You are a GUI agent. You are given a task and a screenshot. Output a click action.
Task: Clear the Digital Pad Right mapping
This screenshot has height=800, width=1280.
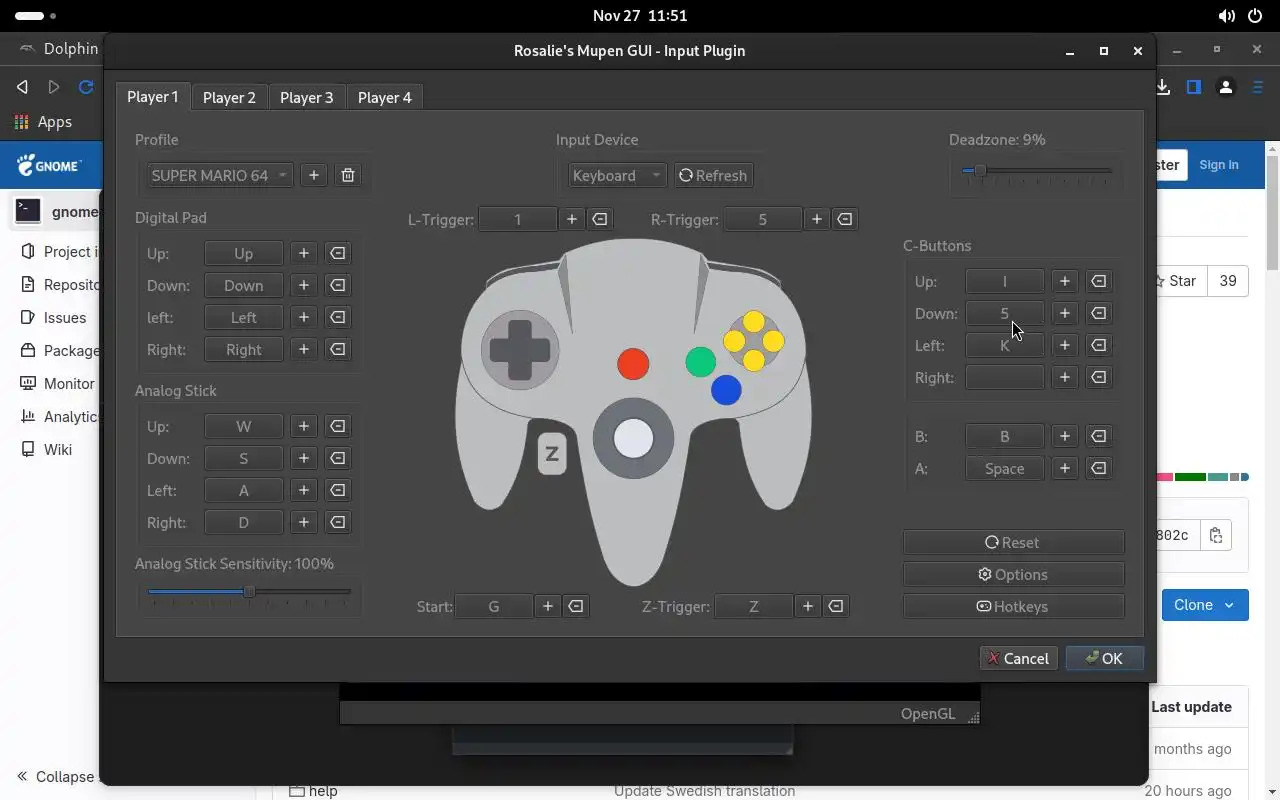pos(338,349)
